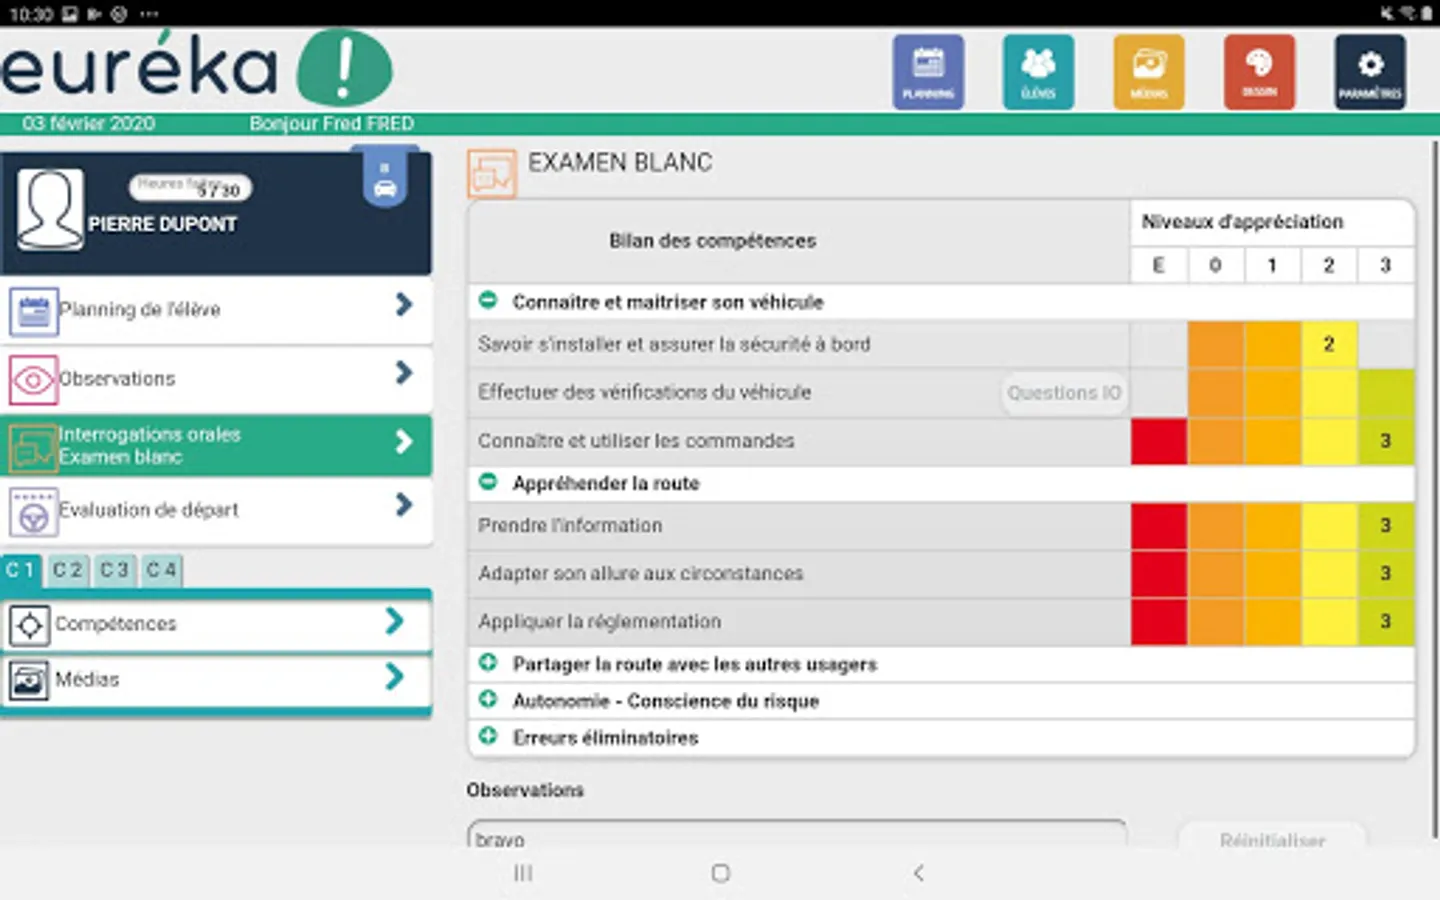Select the Interrogations orales Examen blanc menu entry
1440x900 pixels.
click(200, 446)
